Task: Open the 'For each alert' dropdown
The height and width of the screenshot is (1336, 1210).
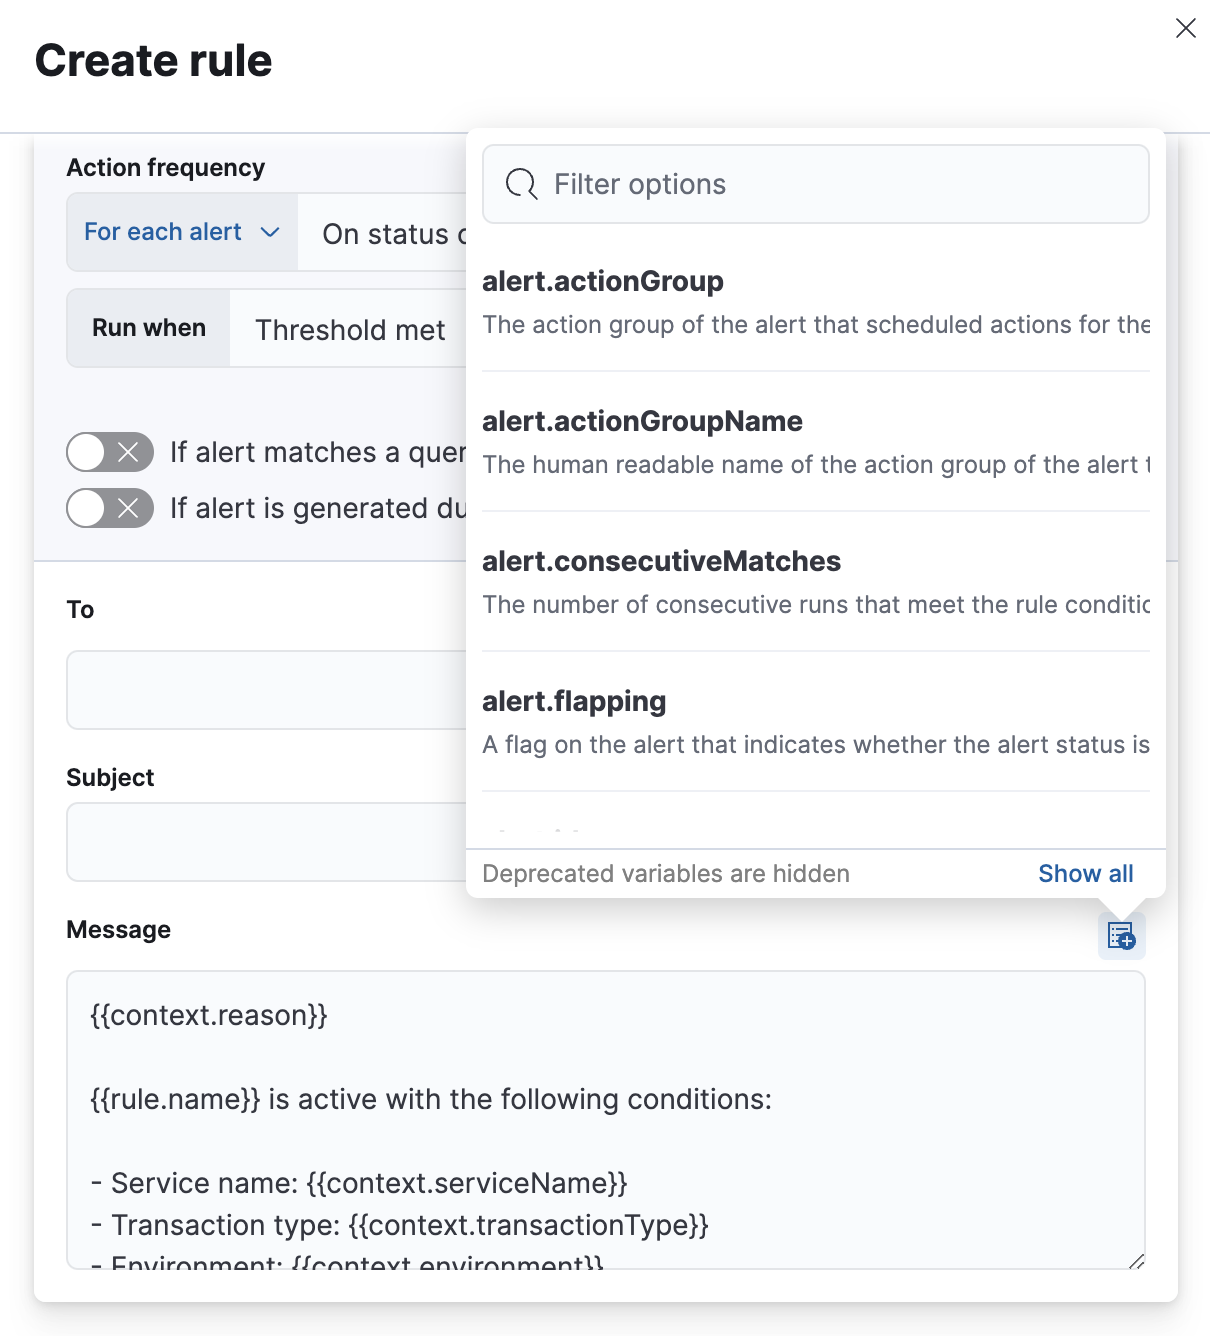Action: pos(181,232)
